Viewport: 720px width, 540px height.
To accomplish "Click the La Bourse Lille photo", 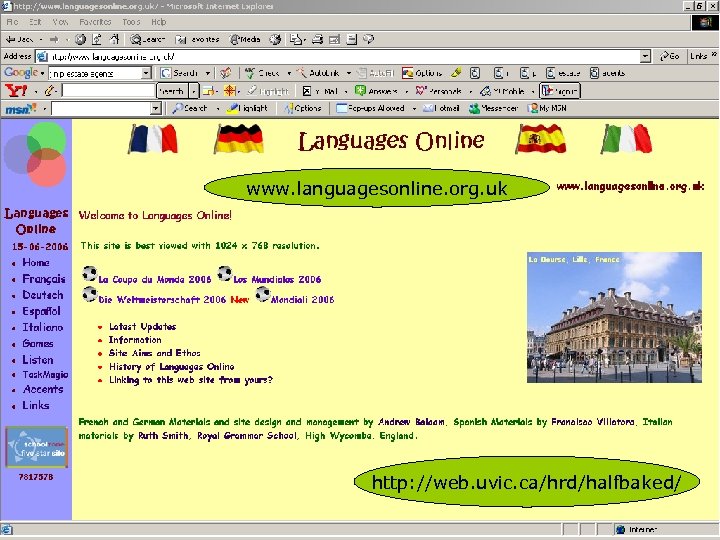I will pyautogui.click(x=614, y=317).
